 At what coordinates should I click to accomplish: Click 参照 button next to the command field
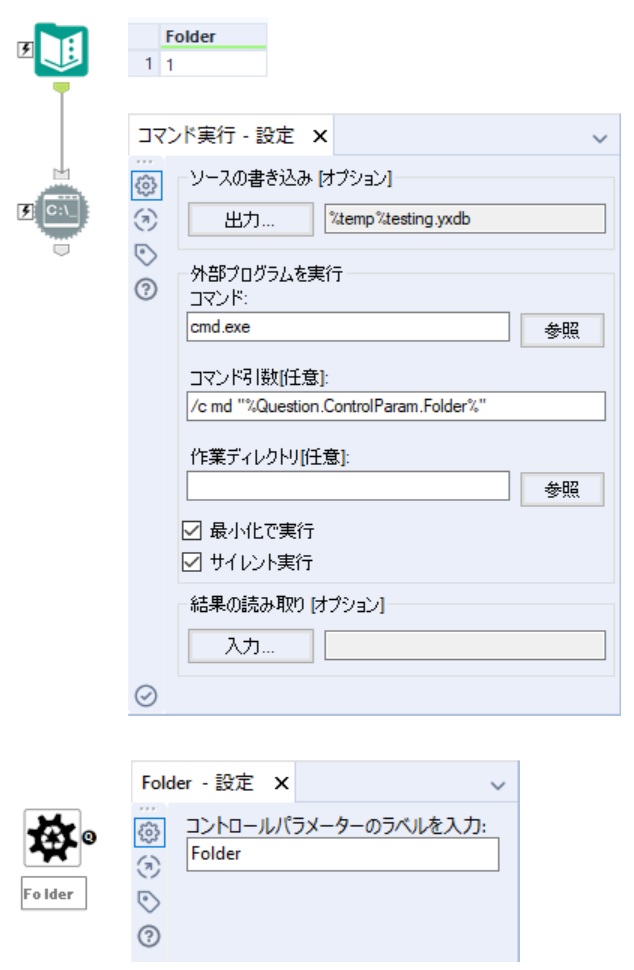(x=562, y=331)
